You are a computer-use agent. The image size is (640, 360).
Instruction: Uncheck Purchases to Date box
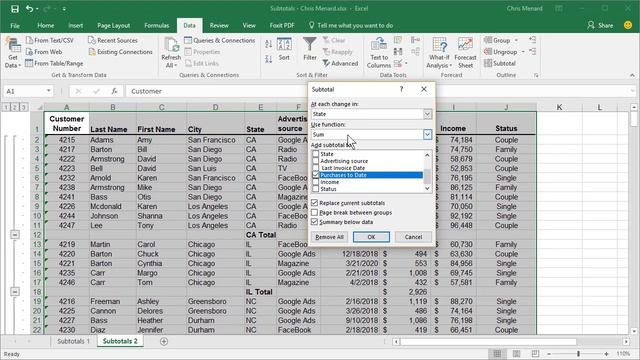click(316, 175)
